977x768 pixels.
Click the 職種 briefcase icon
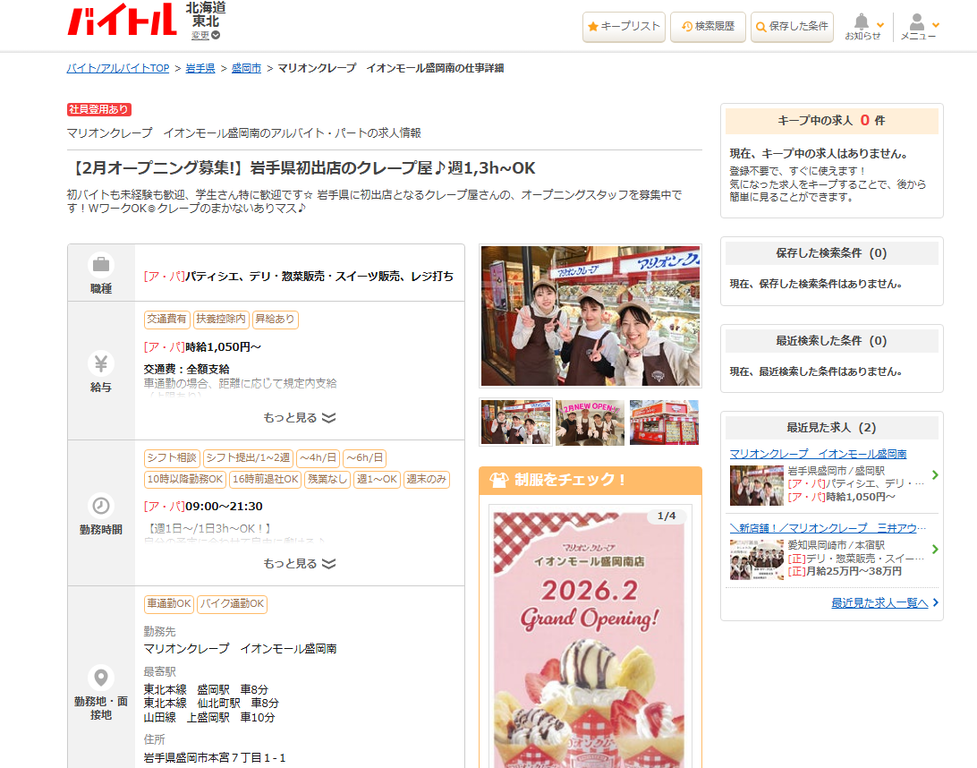click(101, 265)
